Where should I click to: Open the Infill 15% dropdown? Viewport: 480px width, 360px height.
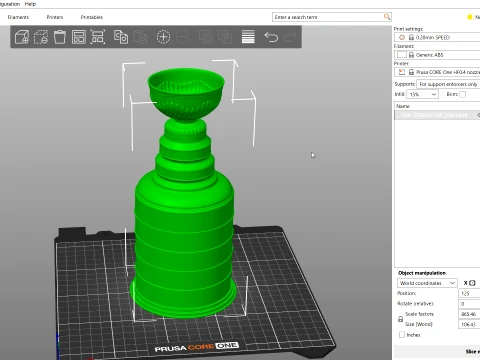422,94
